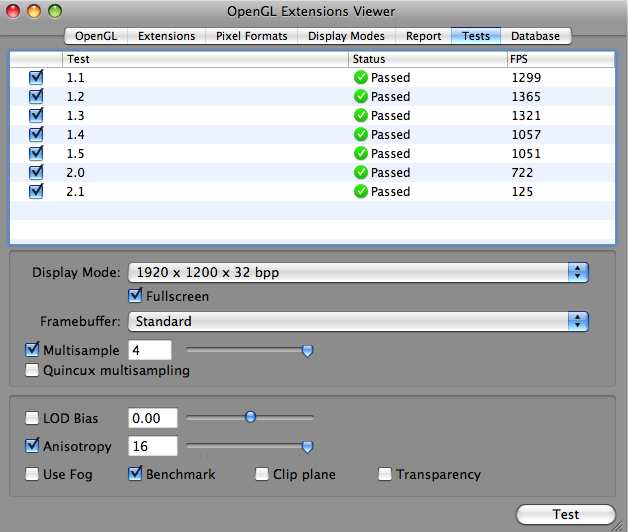This screenshot has height=532, width=628.
Task: Select the Tests tab
Action: [x=476, y=36]
